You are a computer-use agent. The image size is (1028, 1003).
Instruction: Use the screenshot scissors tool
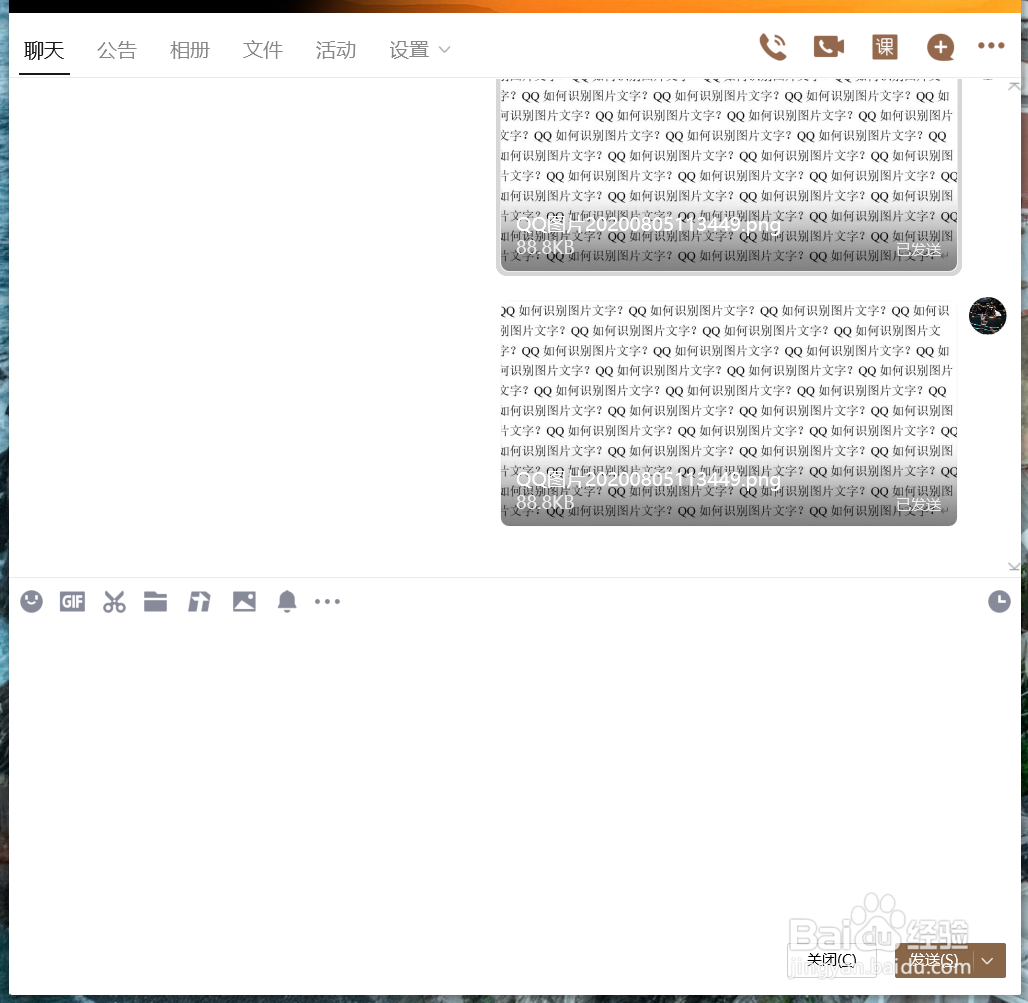pos(114,601)
